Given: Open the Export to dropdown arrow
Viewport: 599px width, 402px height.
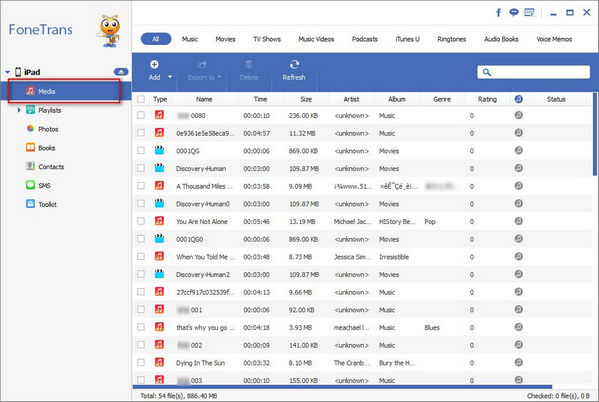Looking at the screenshot, I should pyautogui.click(x=220, y=77).
